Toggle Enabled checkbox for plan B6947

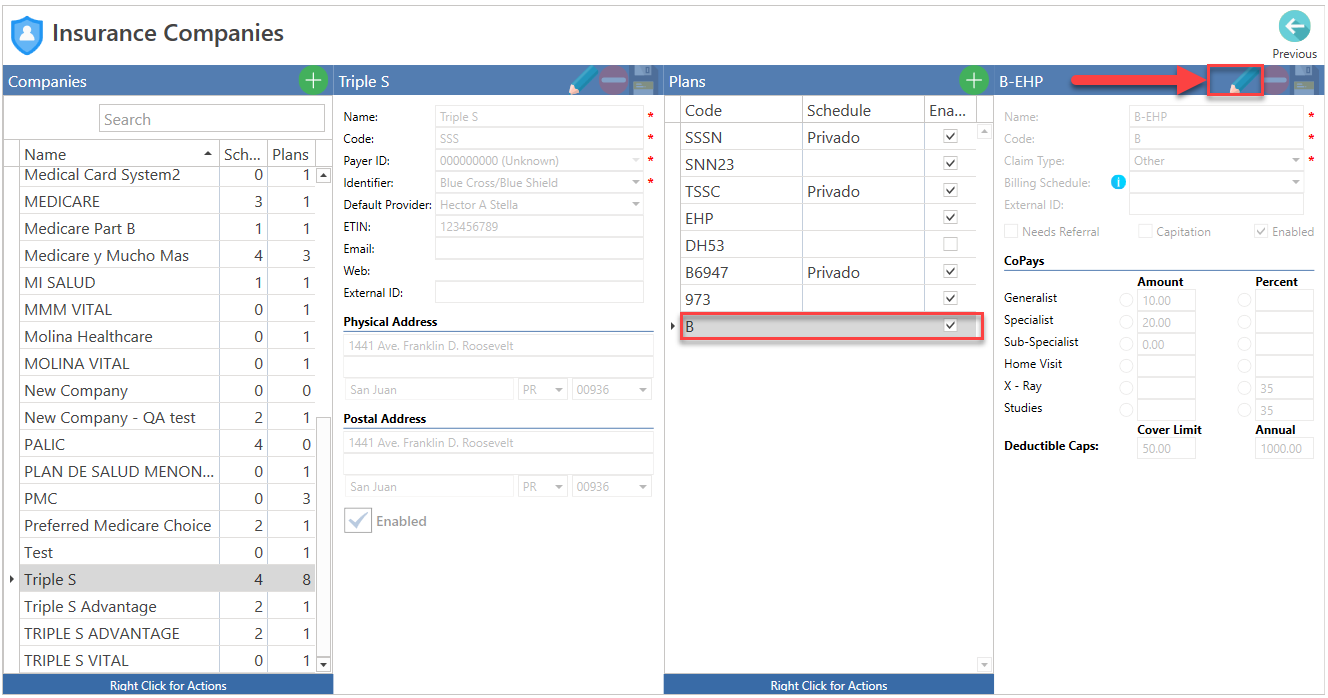coord(950,271)
